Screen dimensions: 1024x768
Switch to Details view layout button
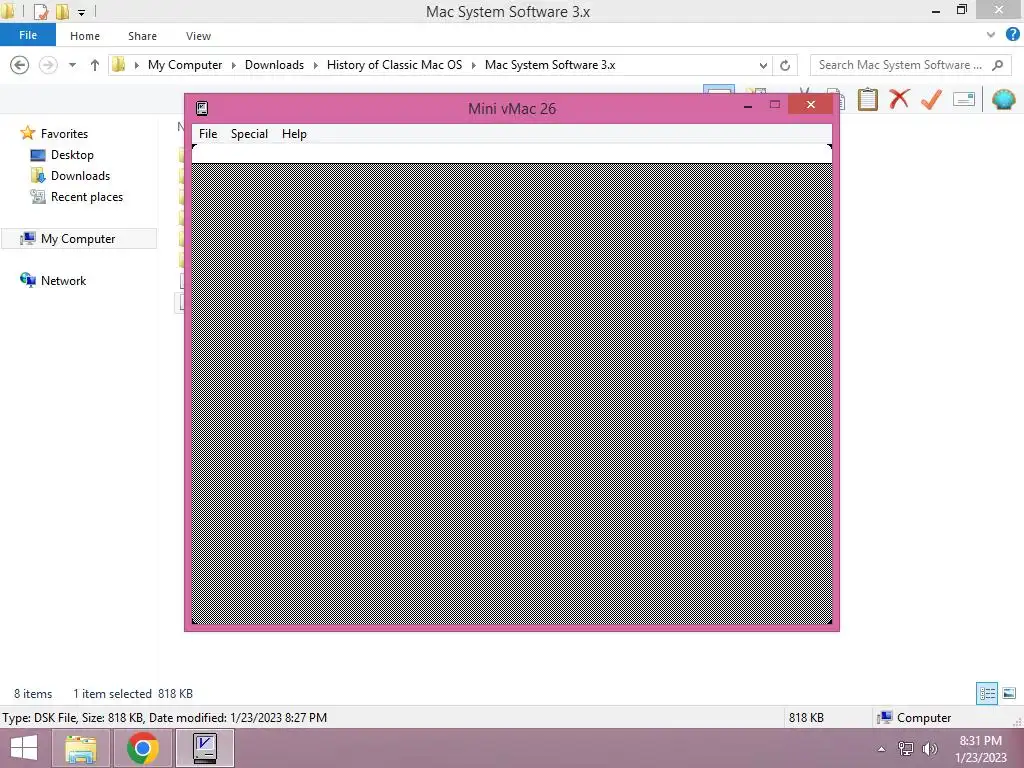tap(987, 693)
